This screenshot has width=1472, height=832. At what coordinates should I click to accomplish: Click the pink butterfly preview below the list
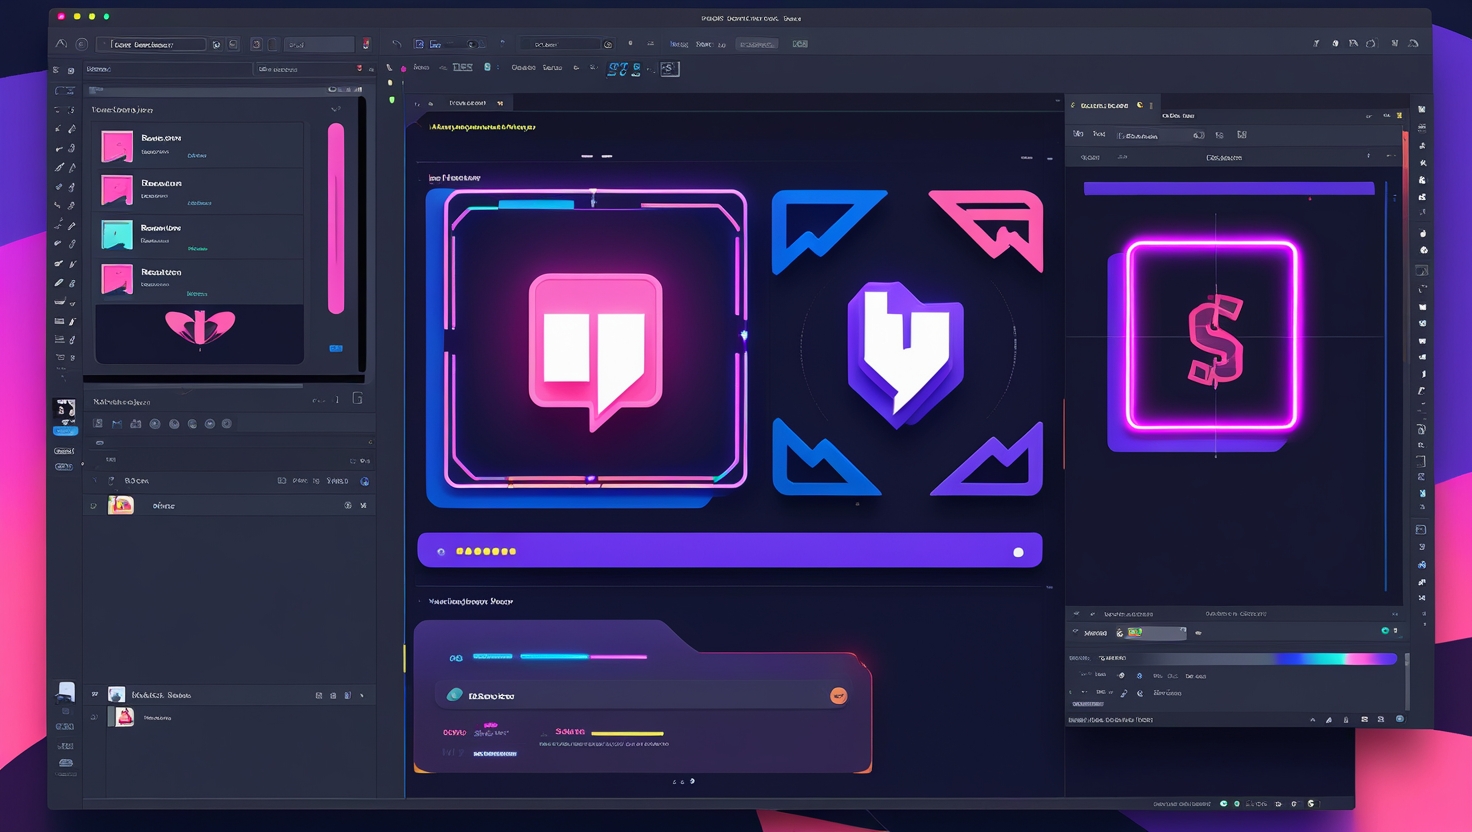pos(200,327)
